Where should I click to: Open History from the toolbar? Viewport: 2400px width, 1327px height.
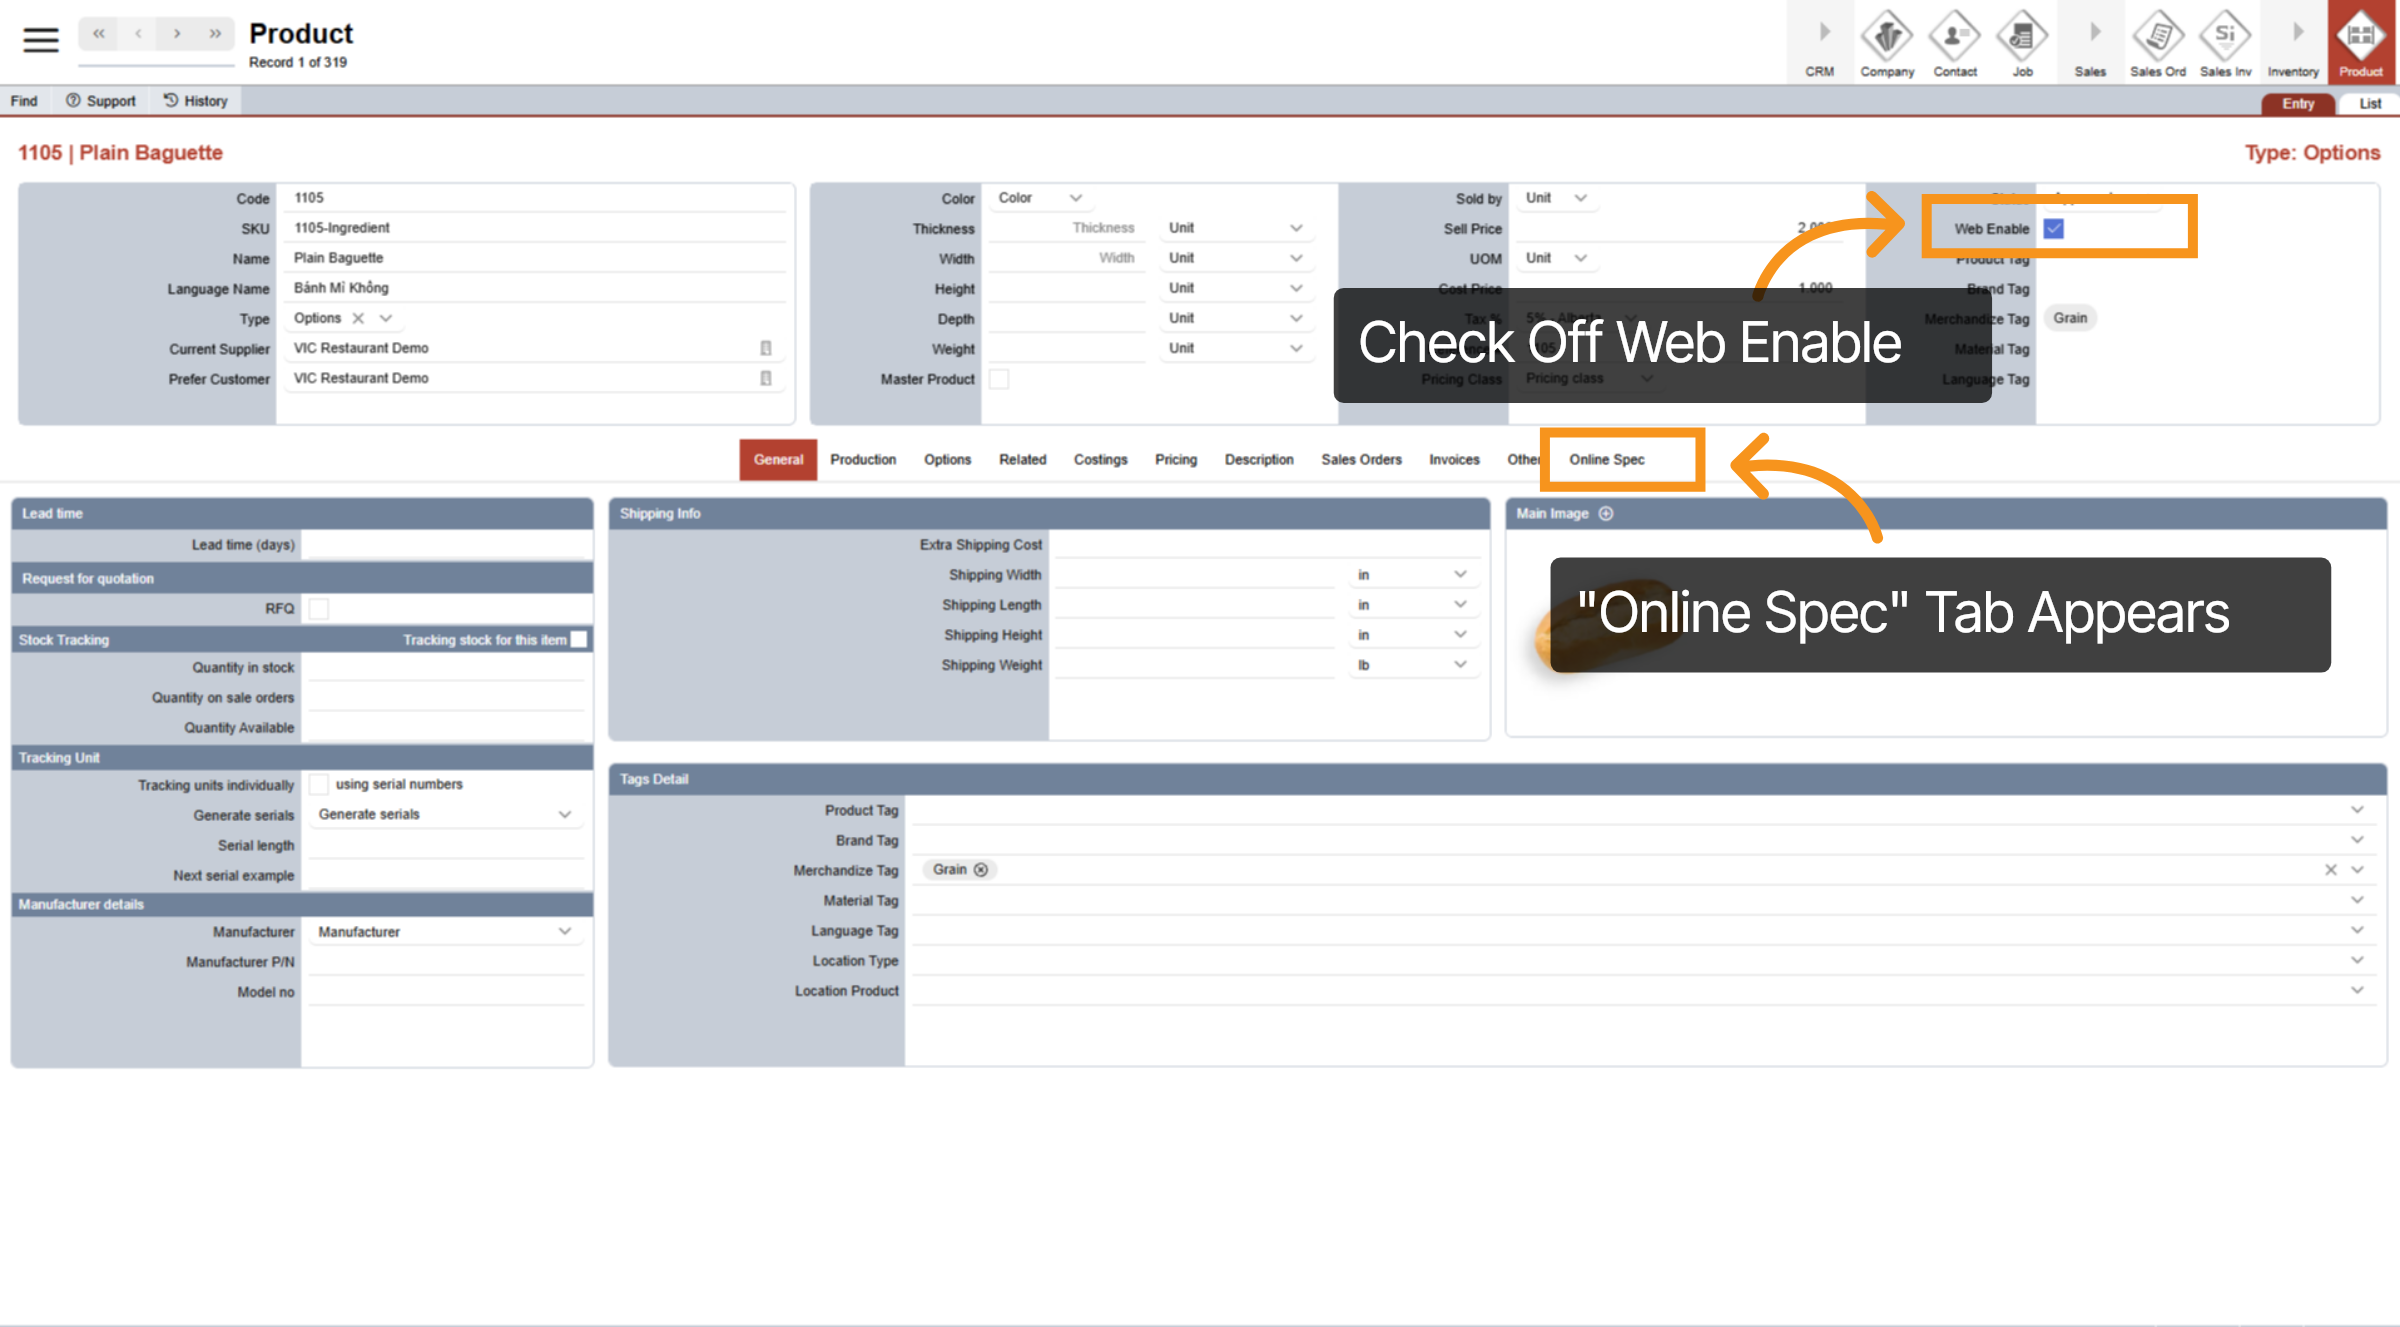[x=195, y=100]
